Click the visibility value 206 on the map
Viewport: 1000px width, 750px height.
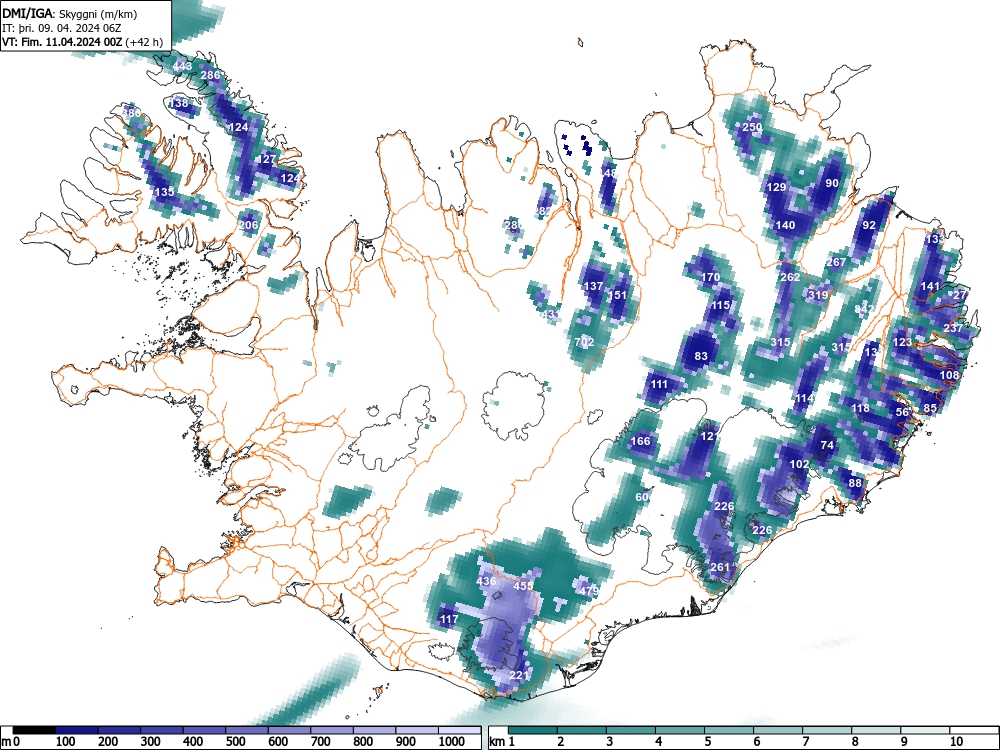coord(248,225)
